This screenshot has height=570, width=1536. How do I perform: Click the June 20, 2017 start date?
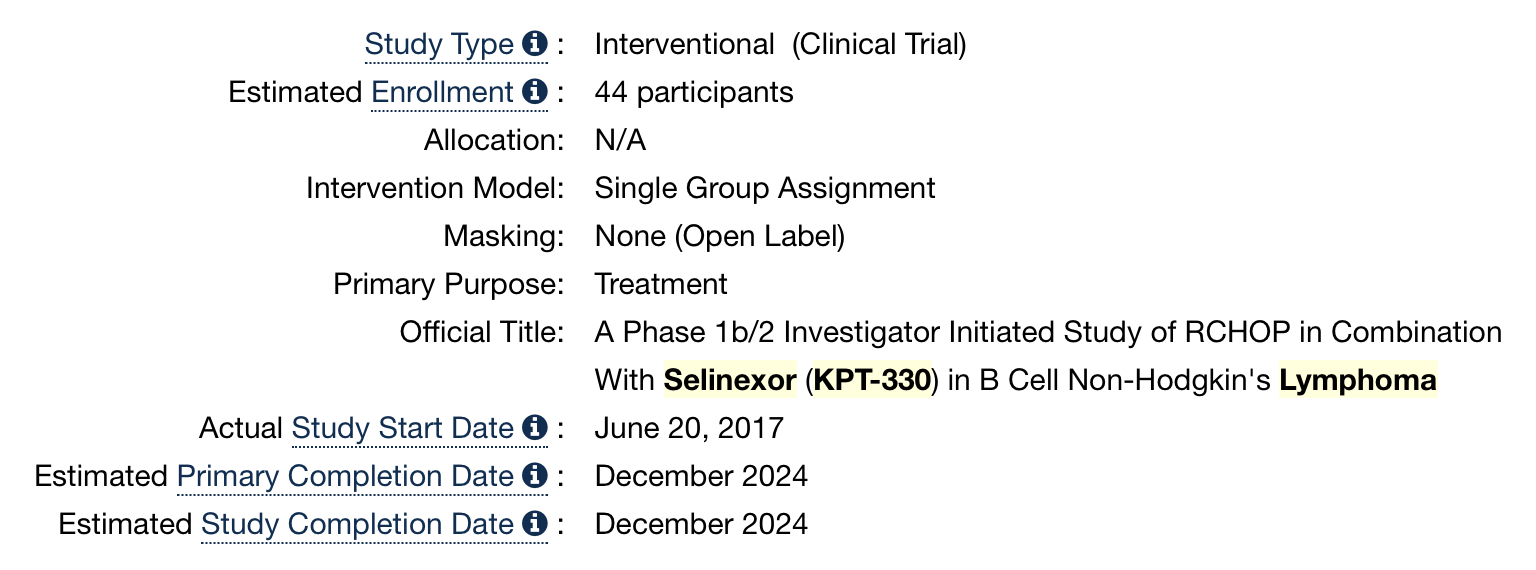click(x=689, y=429)
